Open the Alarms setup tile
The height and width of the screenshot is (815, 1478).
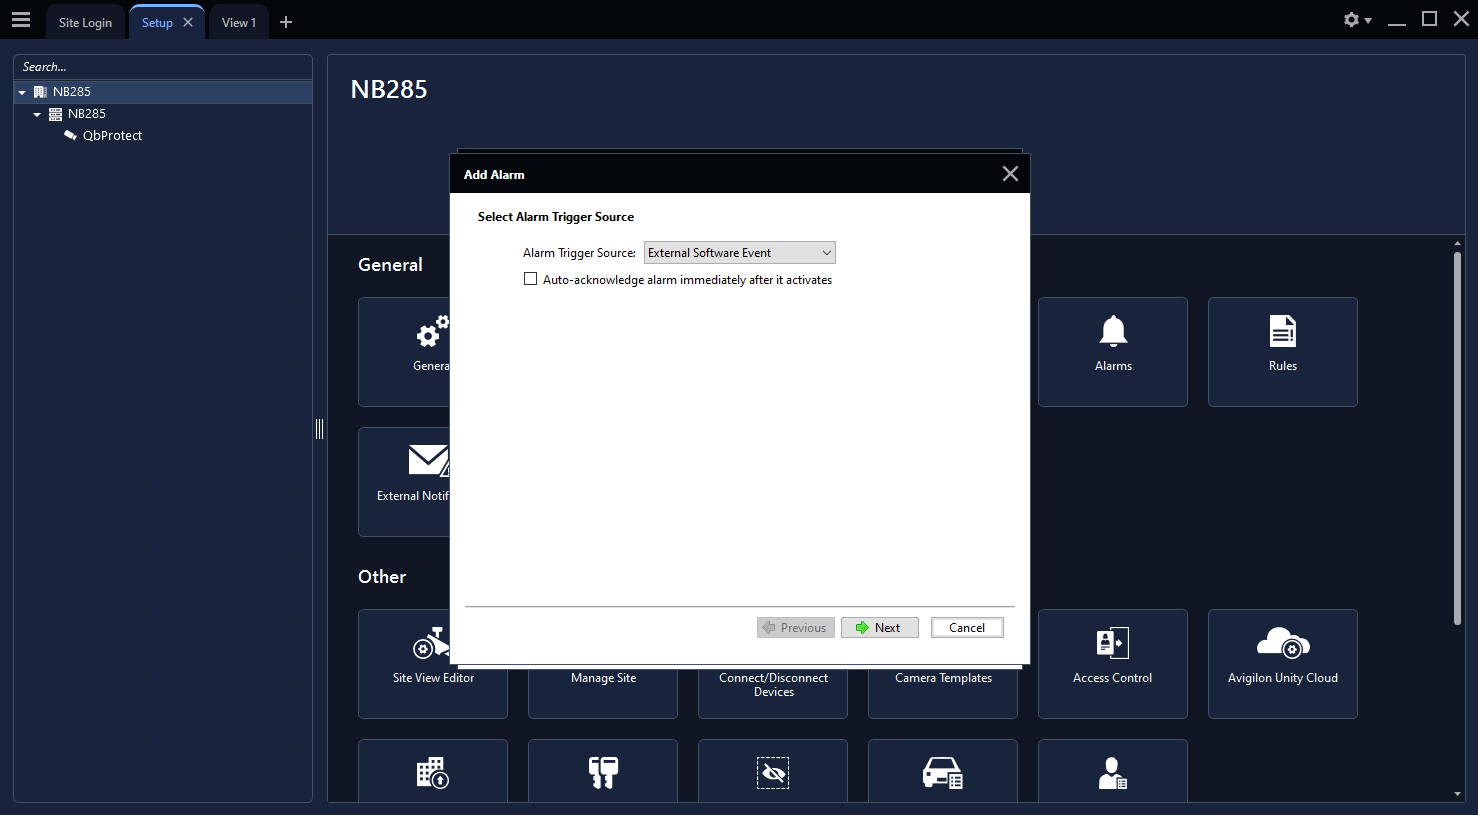click(1112, 351)
